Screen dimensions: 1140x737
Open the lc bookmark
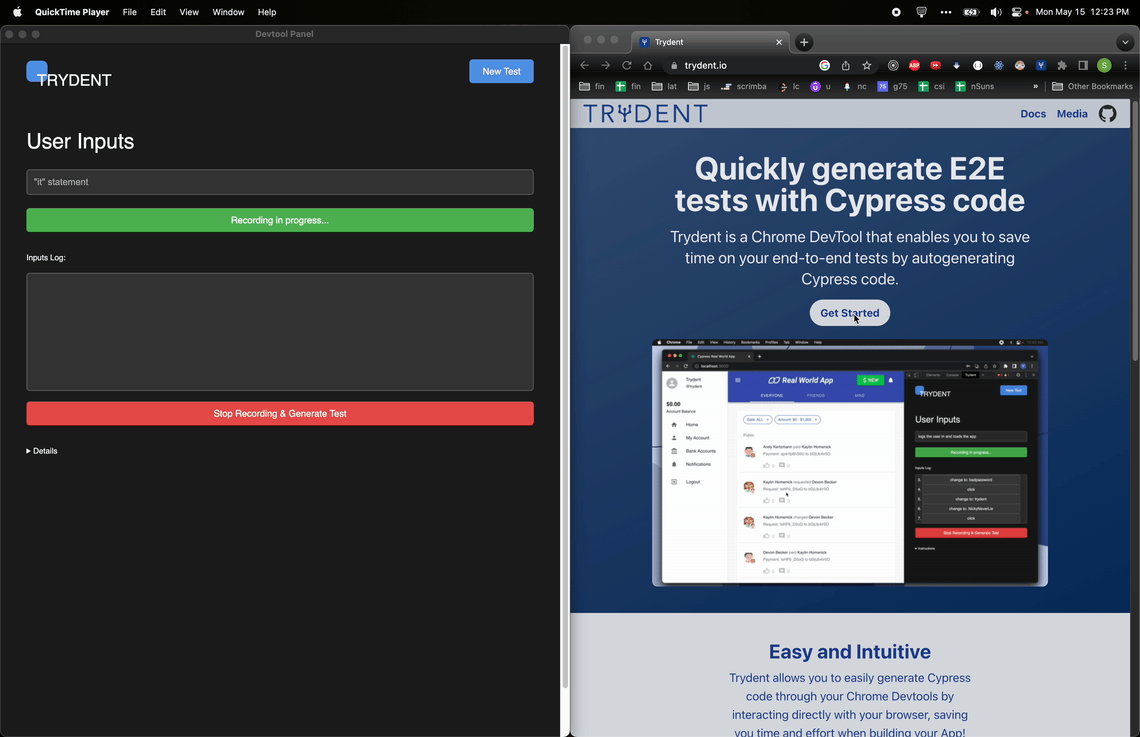pos(789,86)
